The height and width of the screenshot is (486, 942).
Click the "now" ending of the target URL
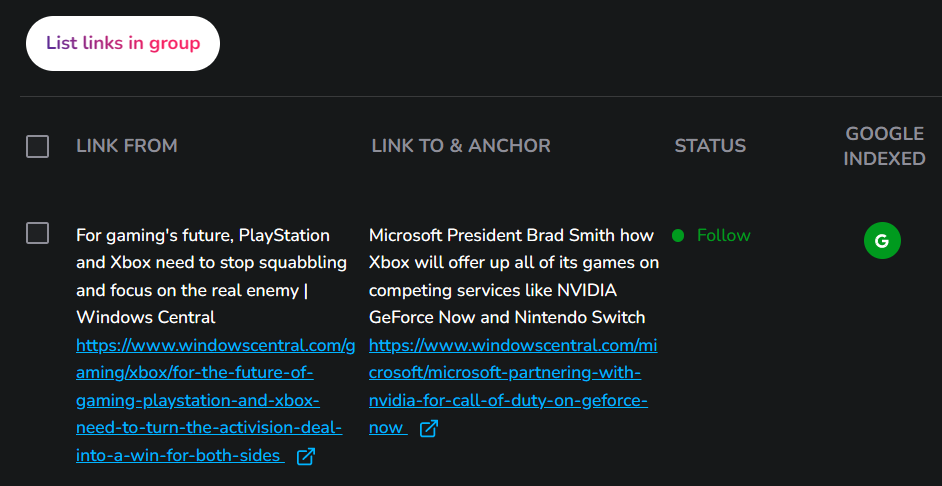[x=387, y=428]
